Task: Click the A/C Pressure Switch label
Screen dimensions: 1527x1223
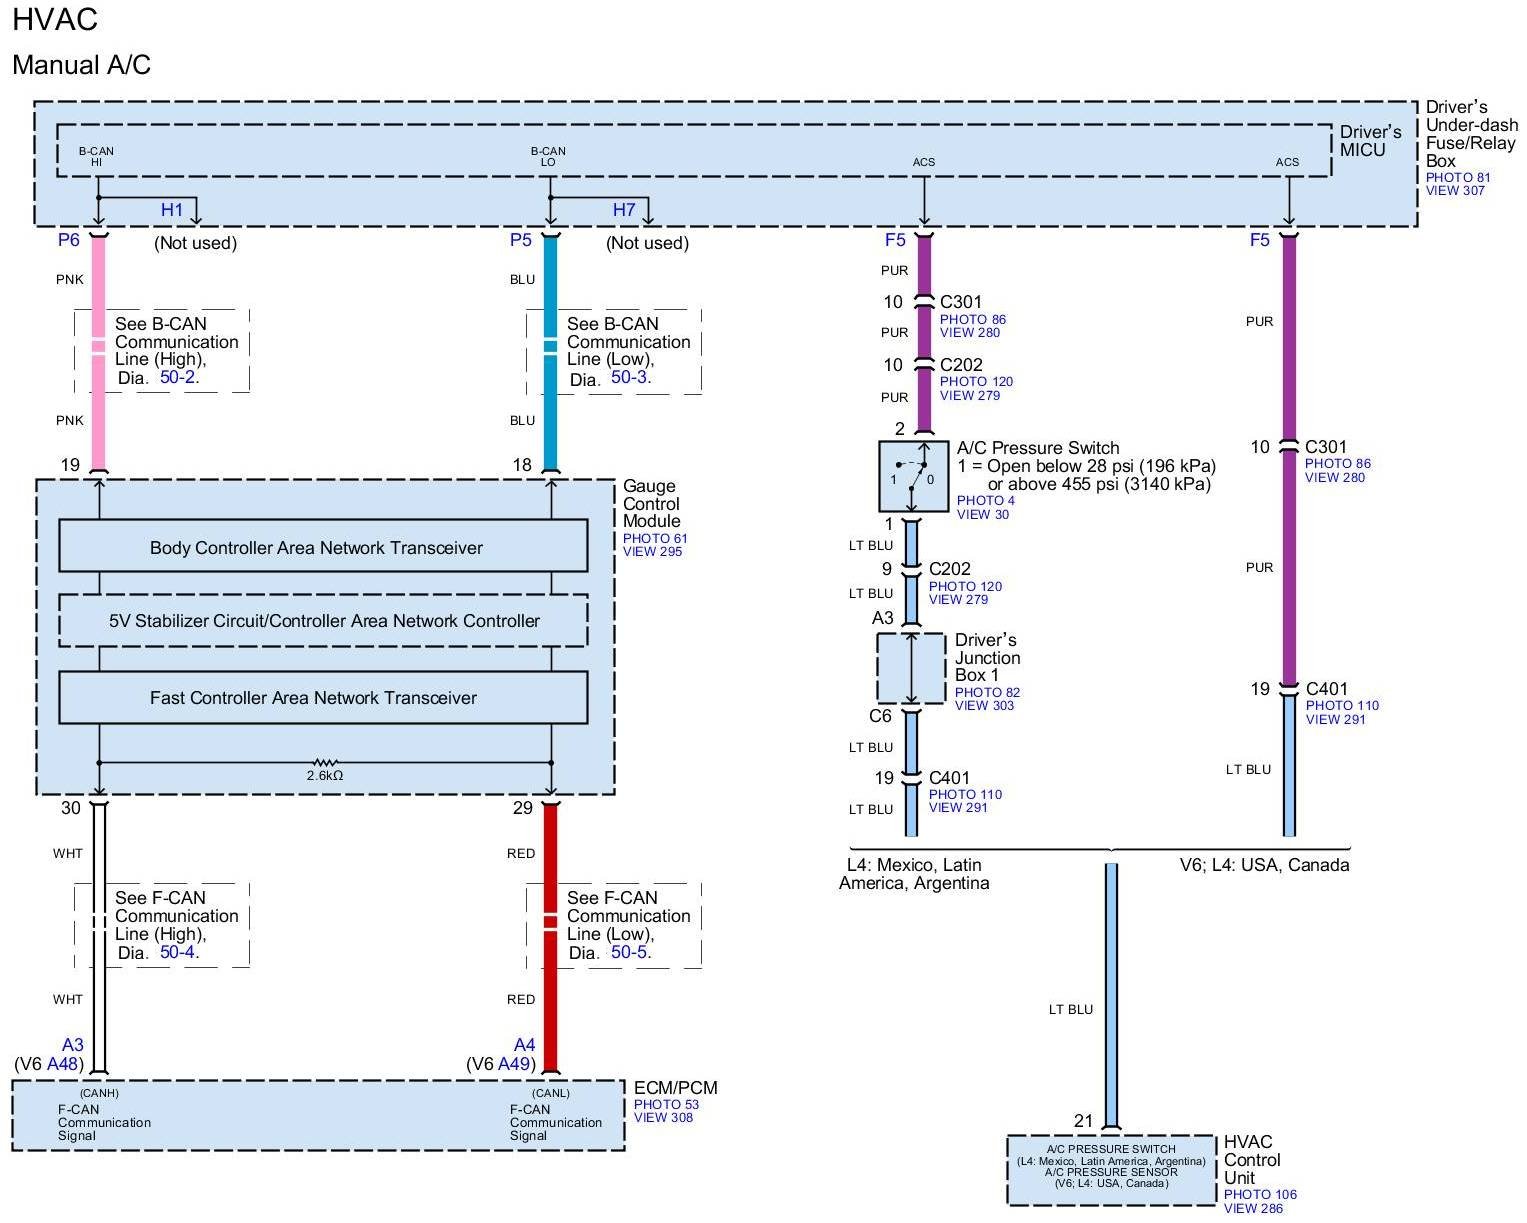Action: pos(1038,448)
